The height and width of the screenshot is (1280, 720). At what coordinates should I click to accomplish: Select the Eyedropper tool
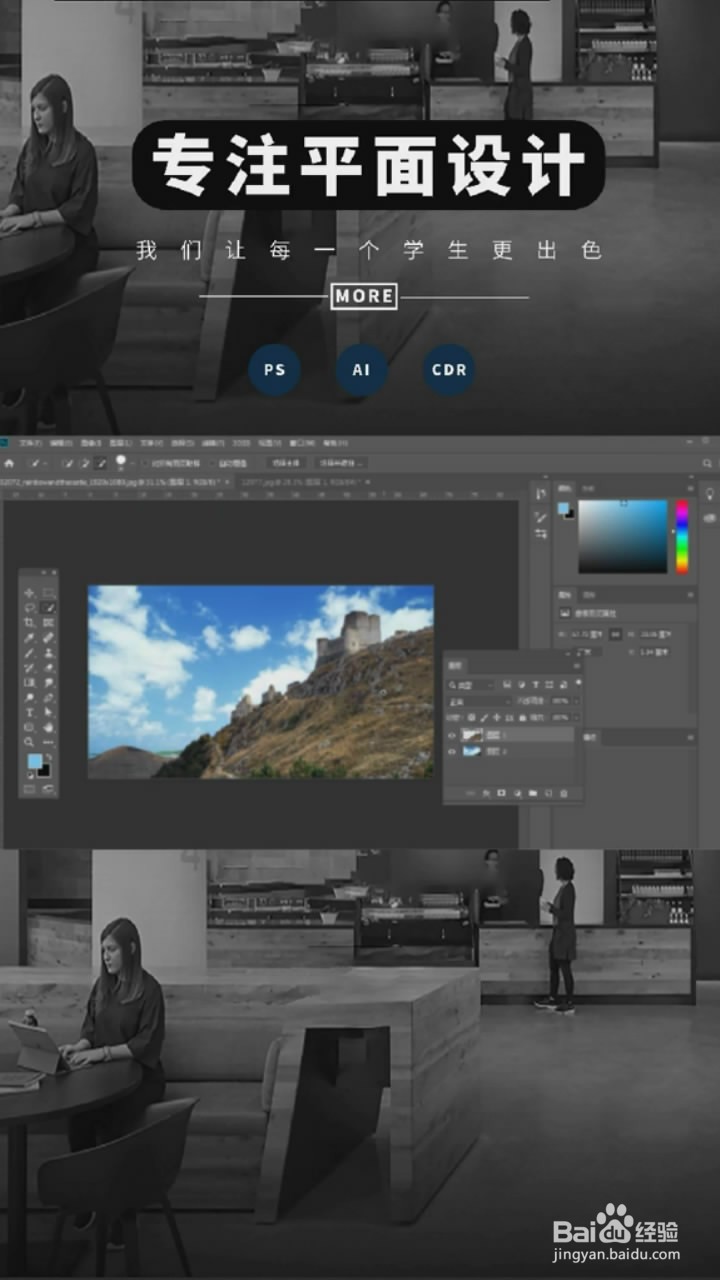point(29,638)
